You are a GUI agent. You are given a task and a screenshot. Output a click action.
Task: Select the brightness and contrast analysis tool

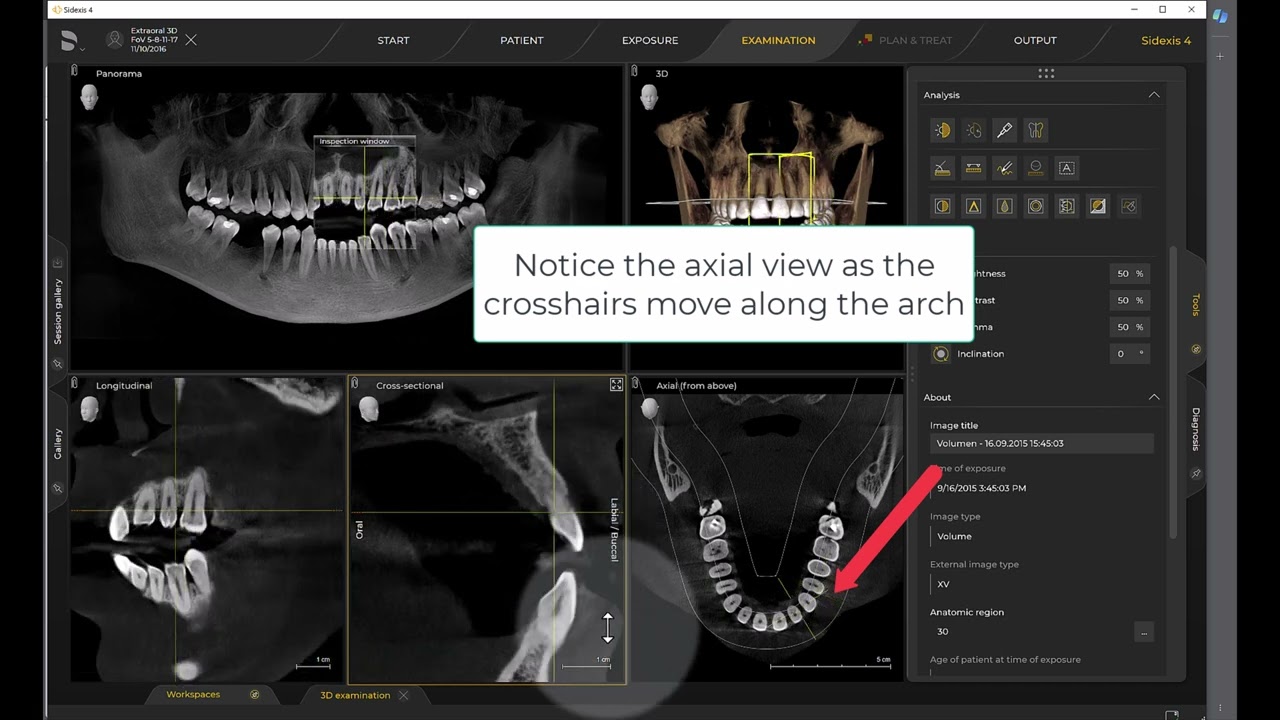[x=942, y=130]
